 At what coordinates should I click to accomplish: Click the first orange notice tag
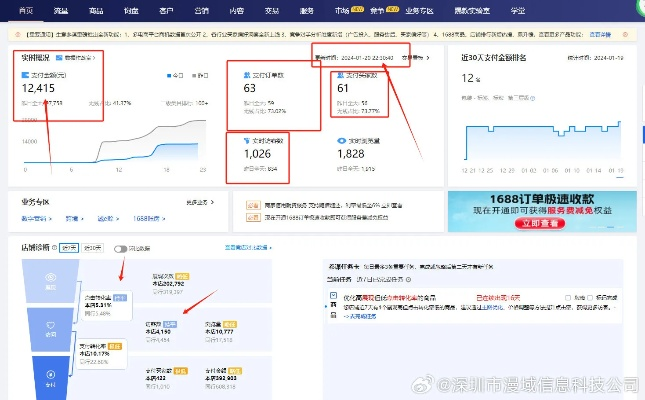pos(253,205)
